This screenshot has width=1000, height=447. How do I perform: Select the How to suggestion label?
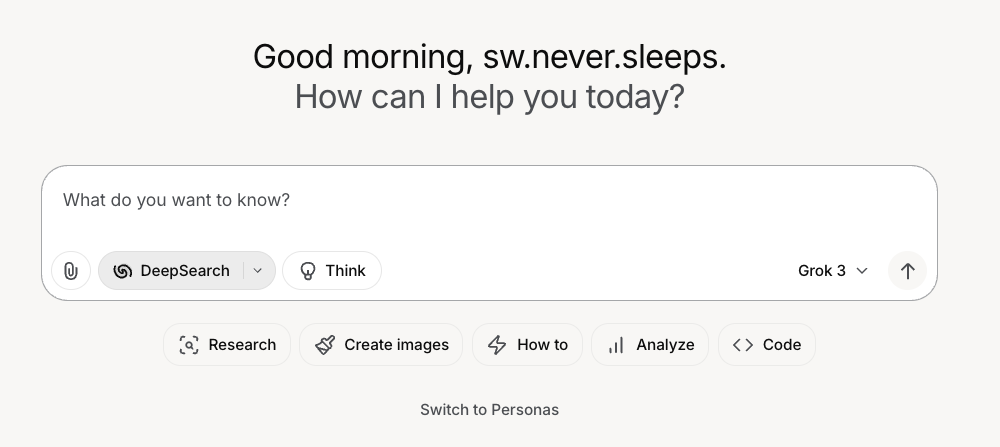pos(542,345)
